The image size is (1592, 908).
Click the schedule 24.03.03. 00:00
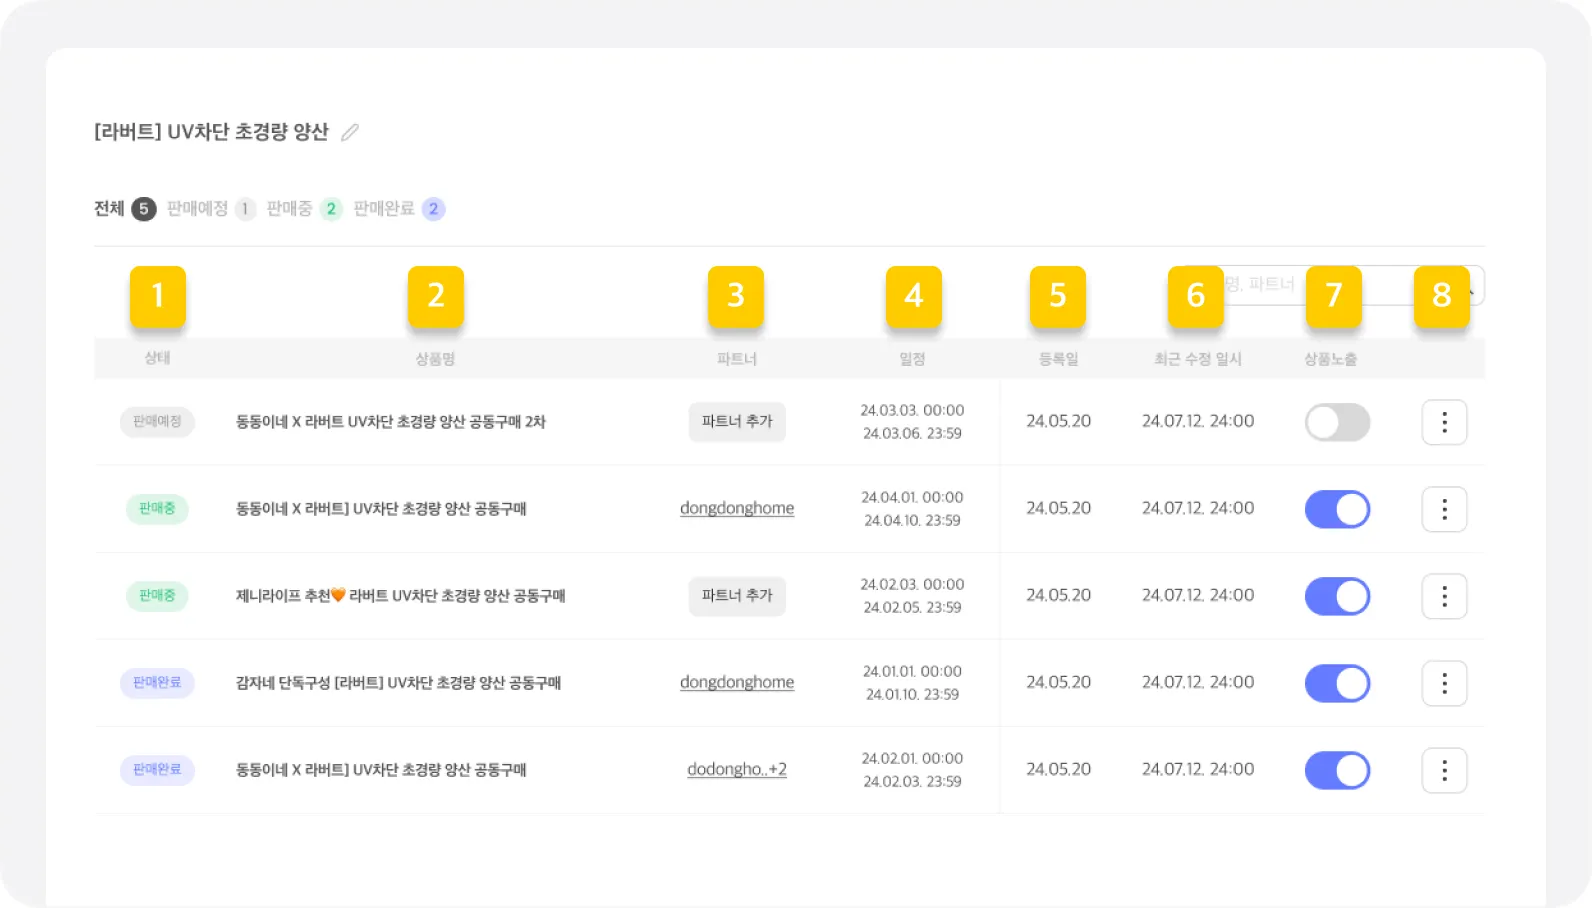912,410
